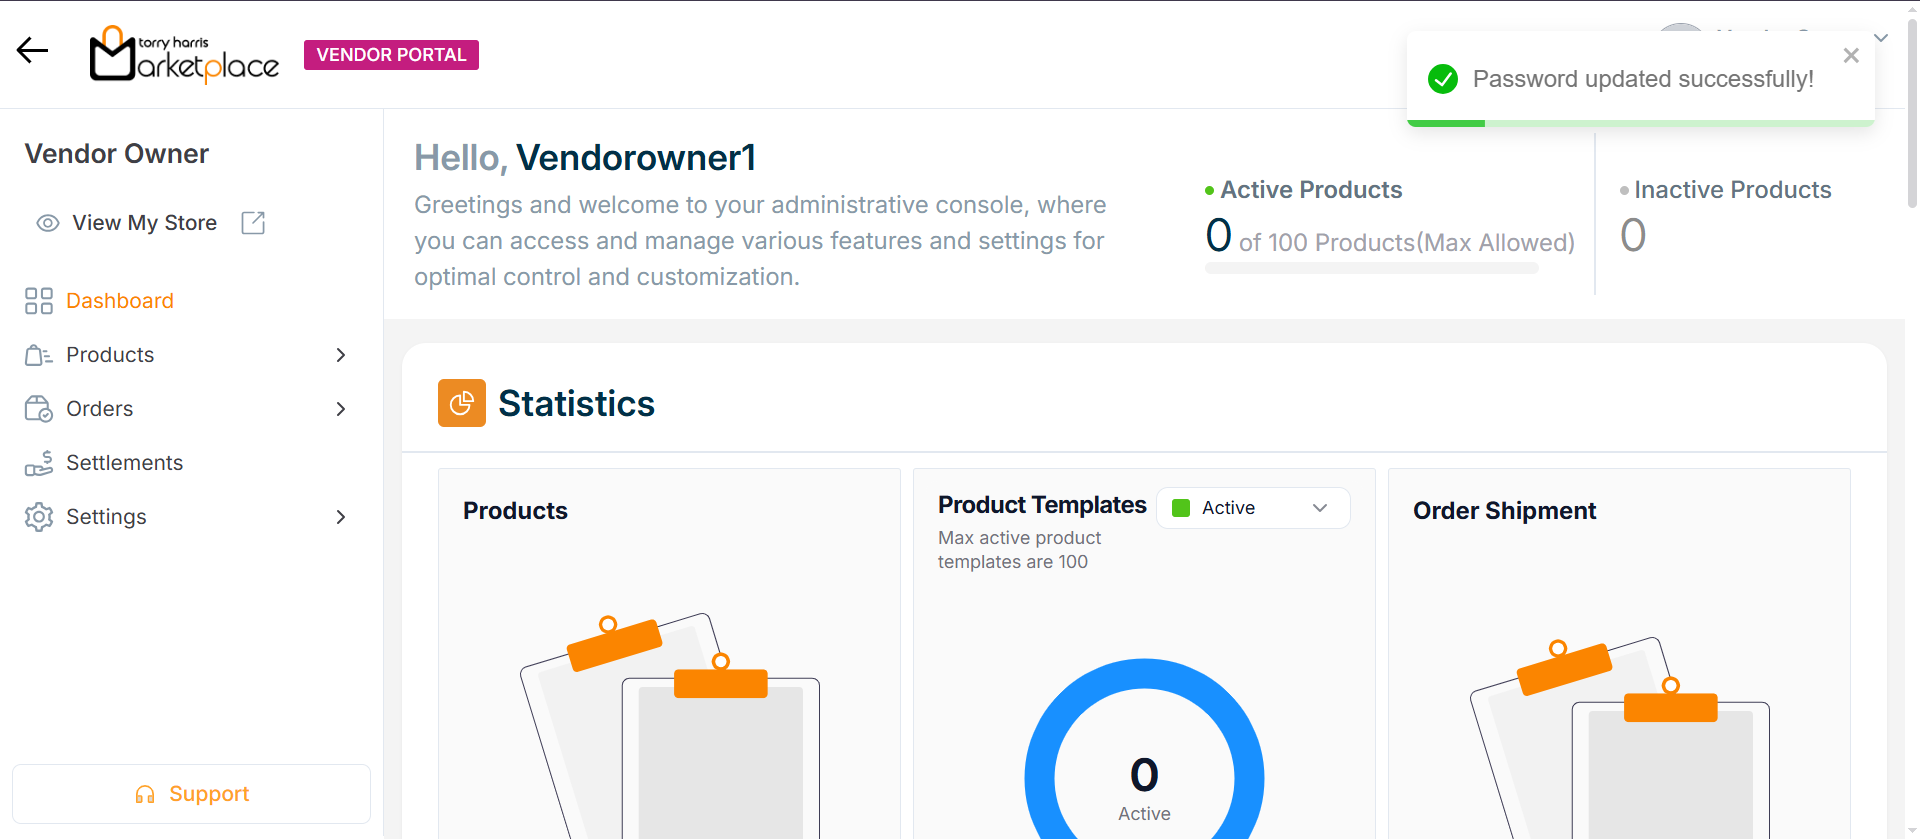The width and height of the screenshot is (1920, 839).
Task: Click the Settlements hand-dollar icon
Action: [39, 463]
